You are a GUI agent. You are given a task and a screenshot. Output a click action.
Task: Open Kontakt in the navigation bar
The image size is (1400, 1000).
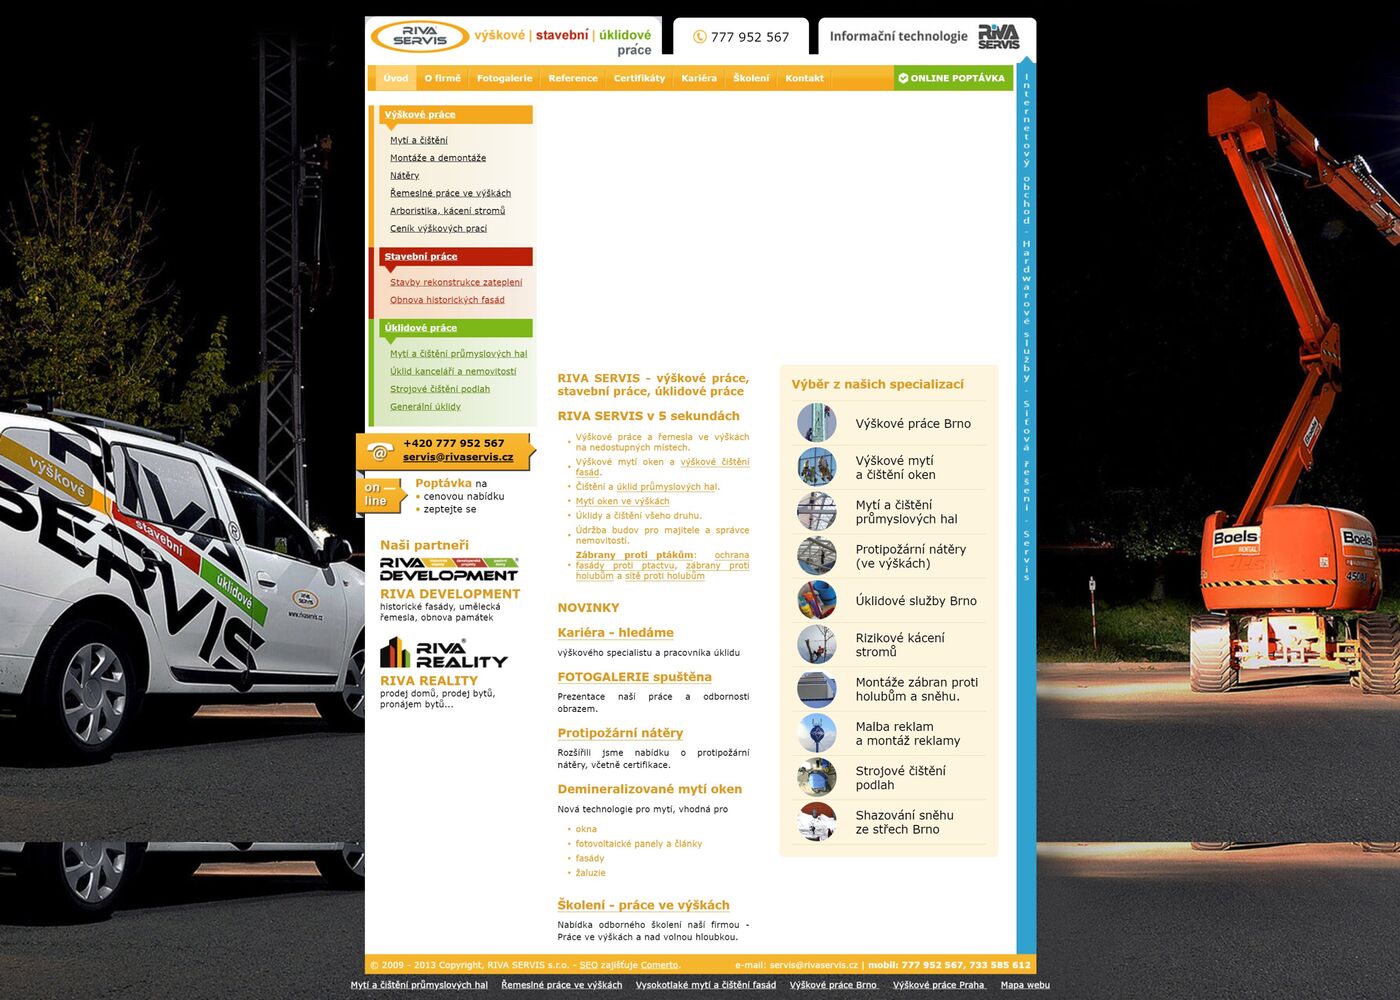[805, 78]
